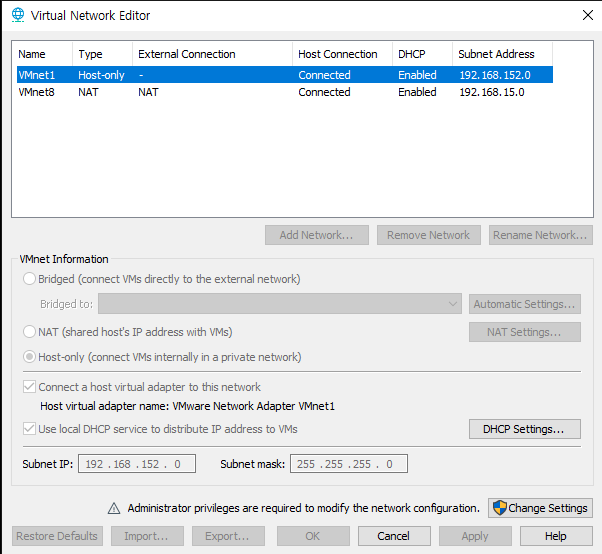
Task: Click the 192.168.152.0 subnet address cell
Action: coord(495,75)
